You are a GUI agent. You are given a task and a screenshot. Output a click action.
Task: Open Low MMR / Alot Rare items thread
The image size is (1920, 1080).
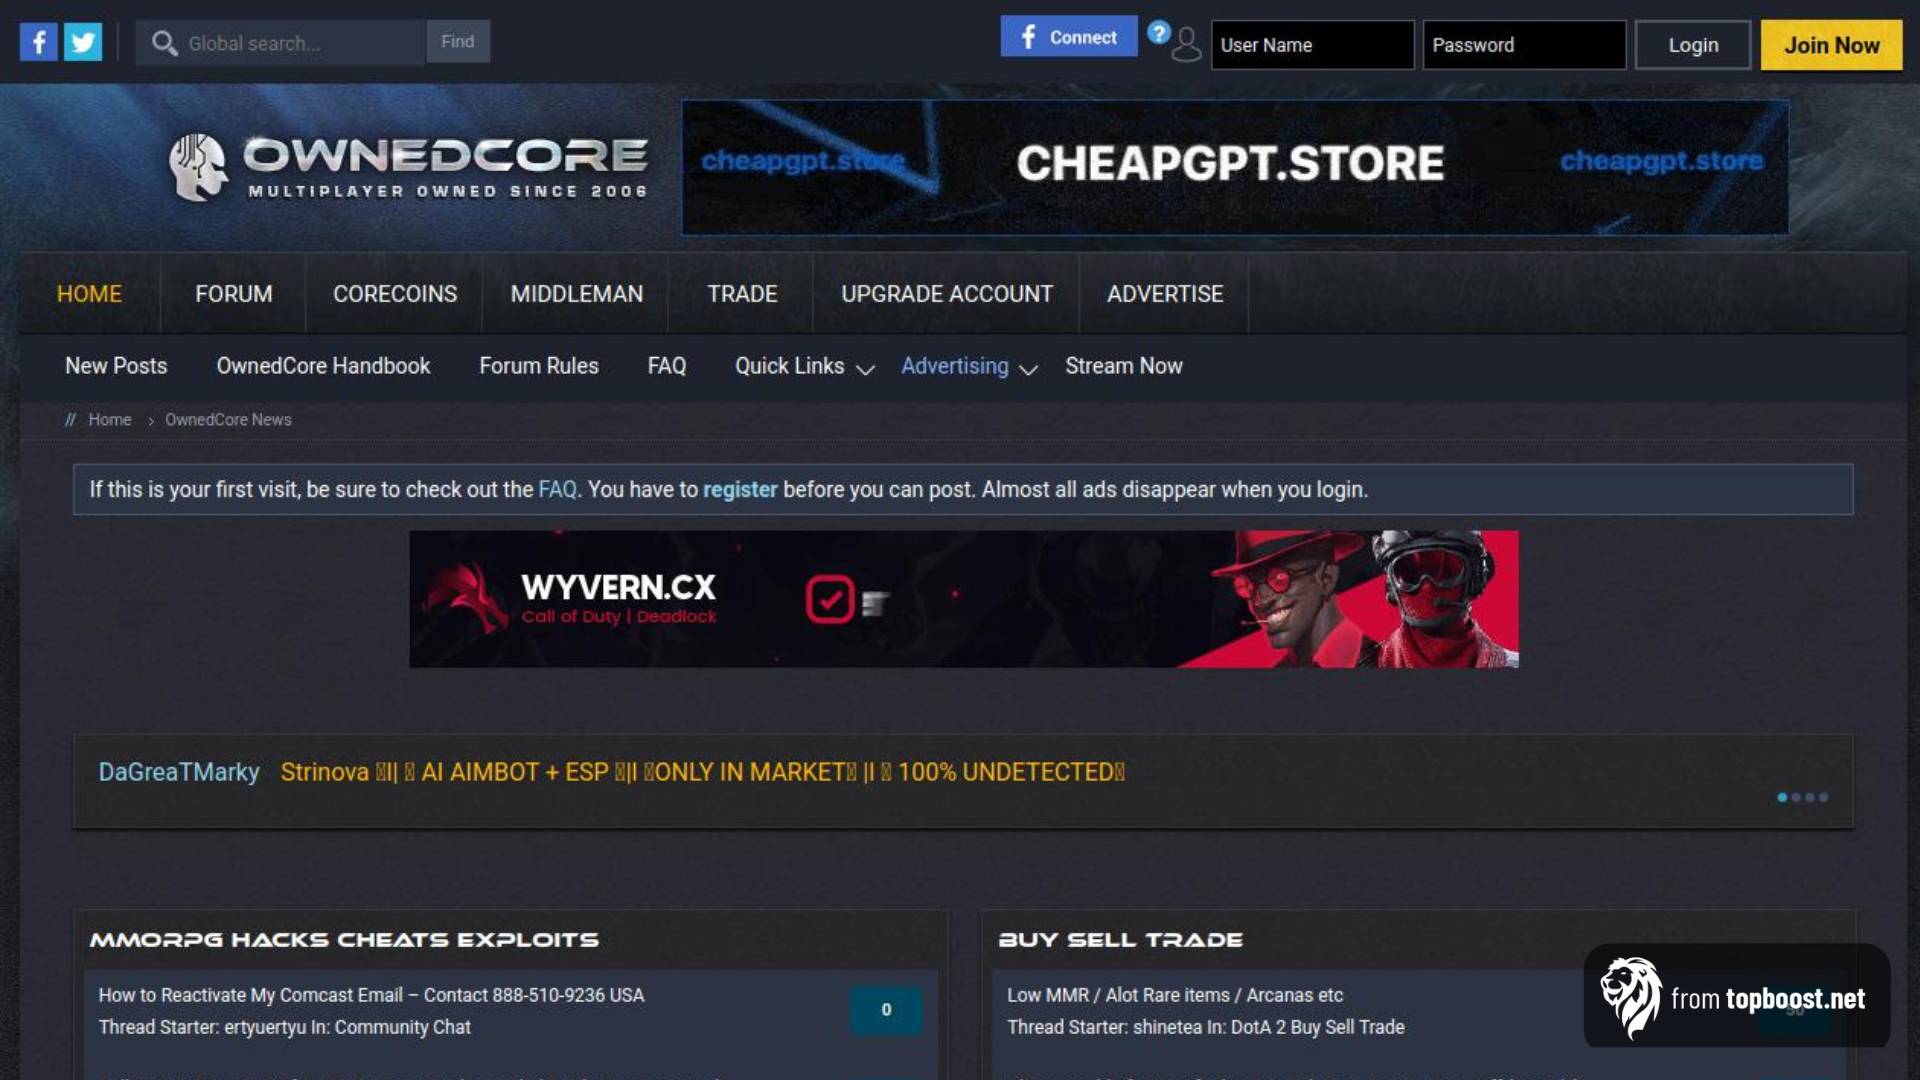click(1175, 995)
